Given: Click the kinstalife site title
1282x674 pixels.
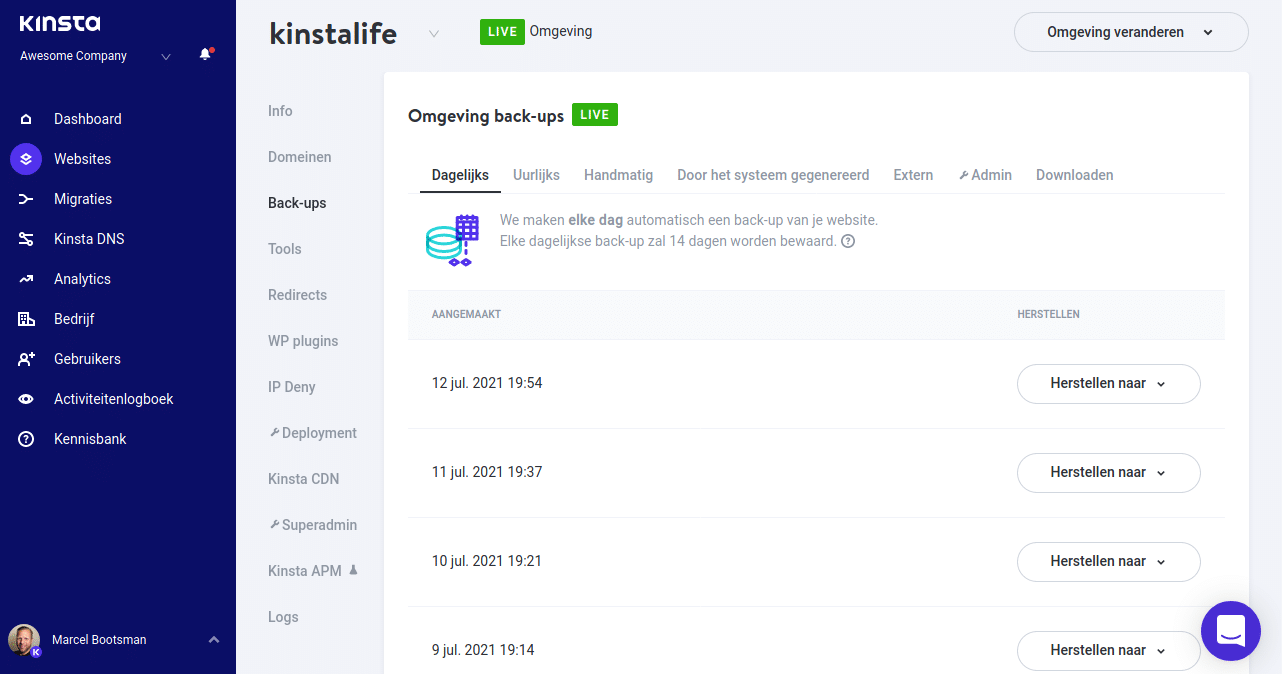Looking at the screenshot, I should point(333,33).
